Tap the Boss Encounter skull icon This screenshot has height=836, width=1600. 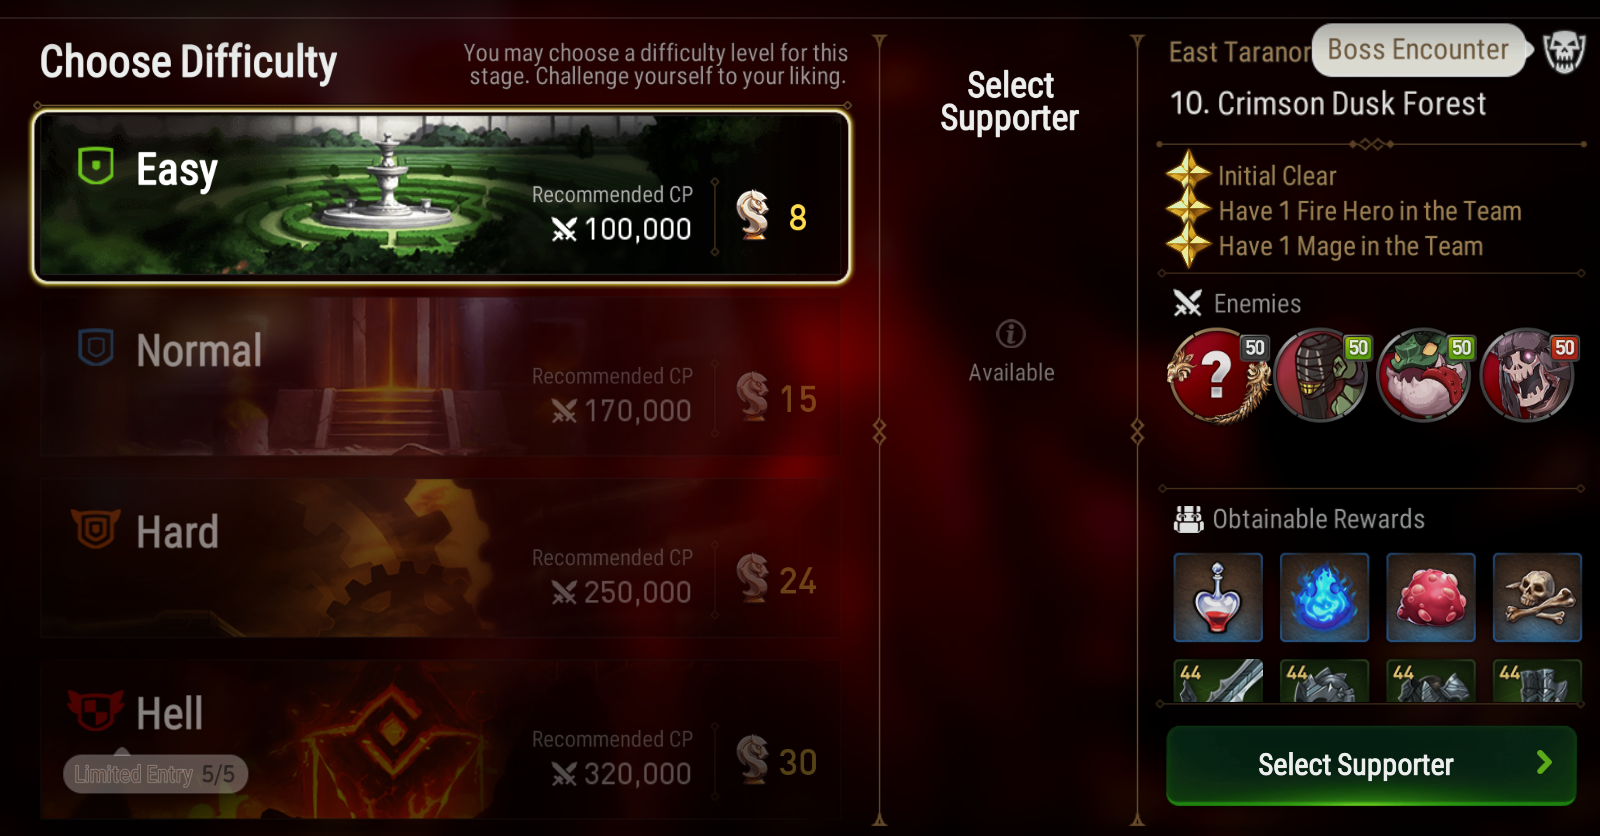[1564, 51]
